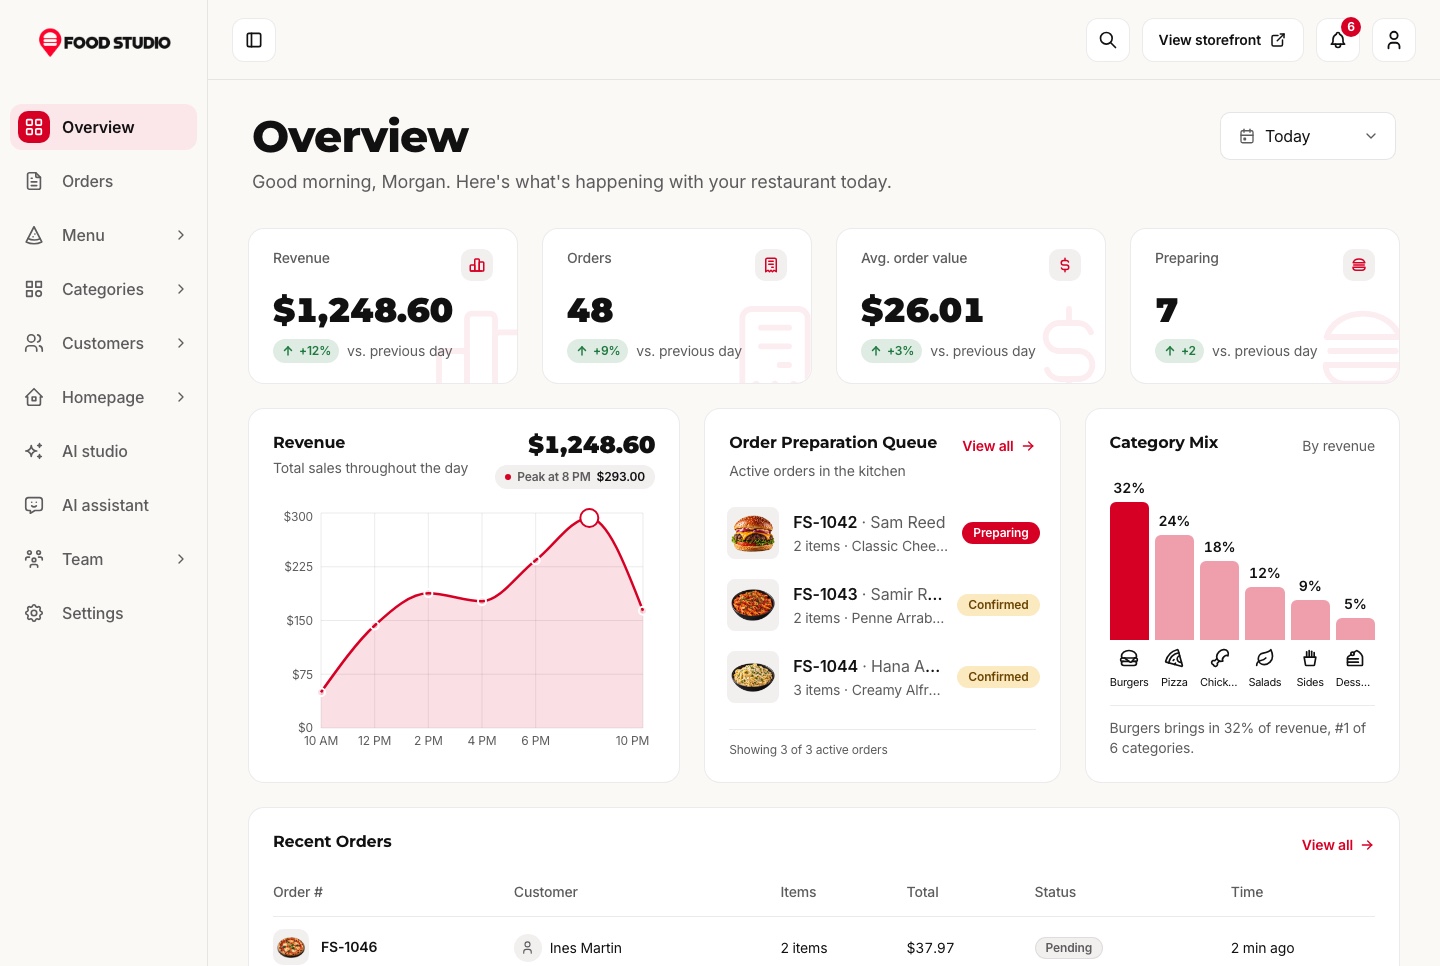The width and height of the screenshot is (1440, 966).
Task: Click the Pizza category icon
Action: coord(1174,658)
